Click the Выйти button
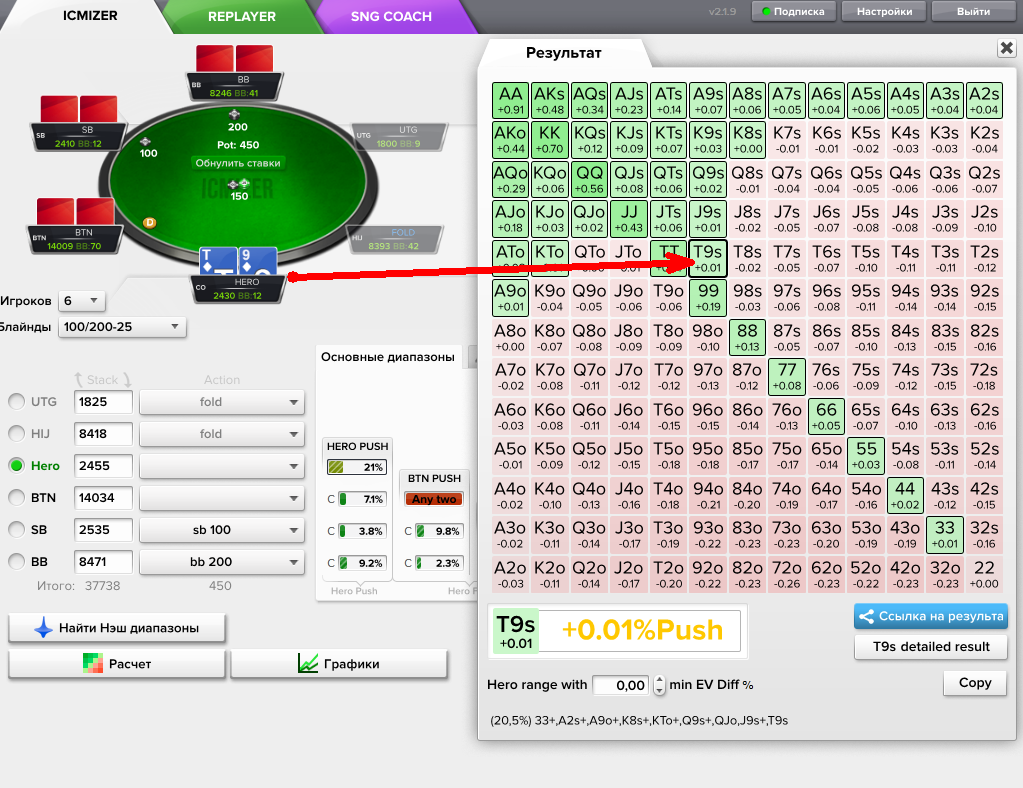 click(x=973, y=11)
